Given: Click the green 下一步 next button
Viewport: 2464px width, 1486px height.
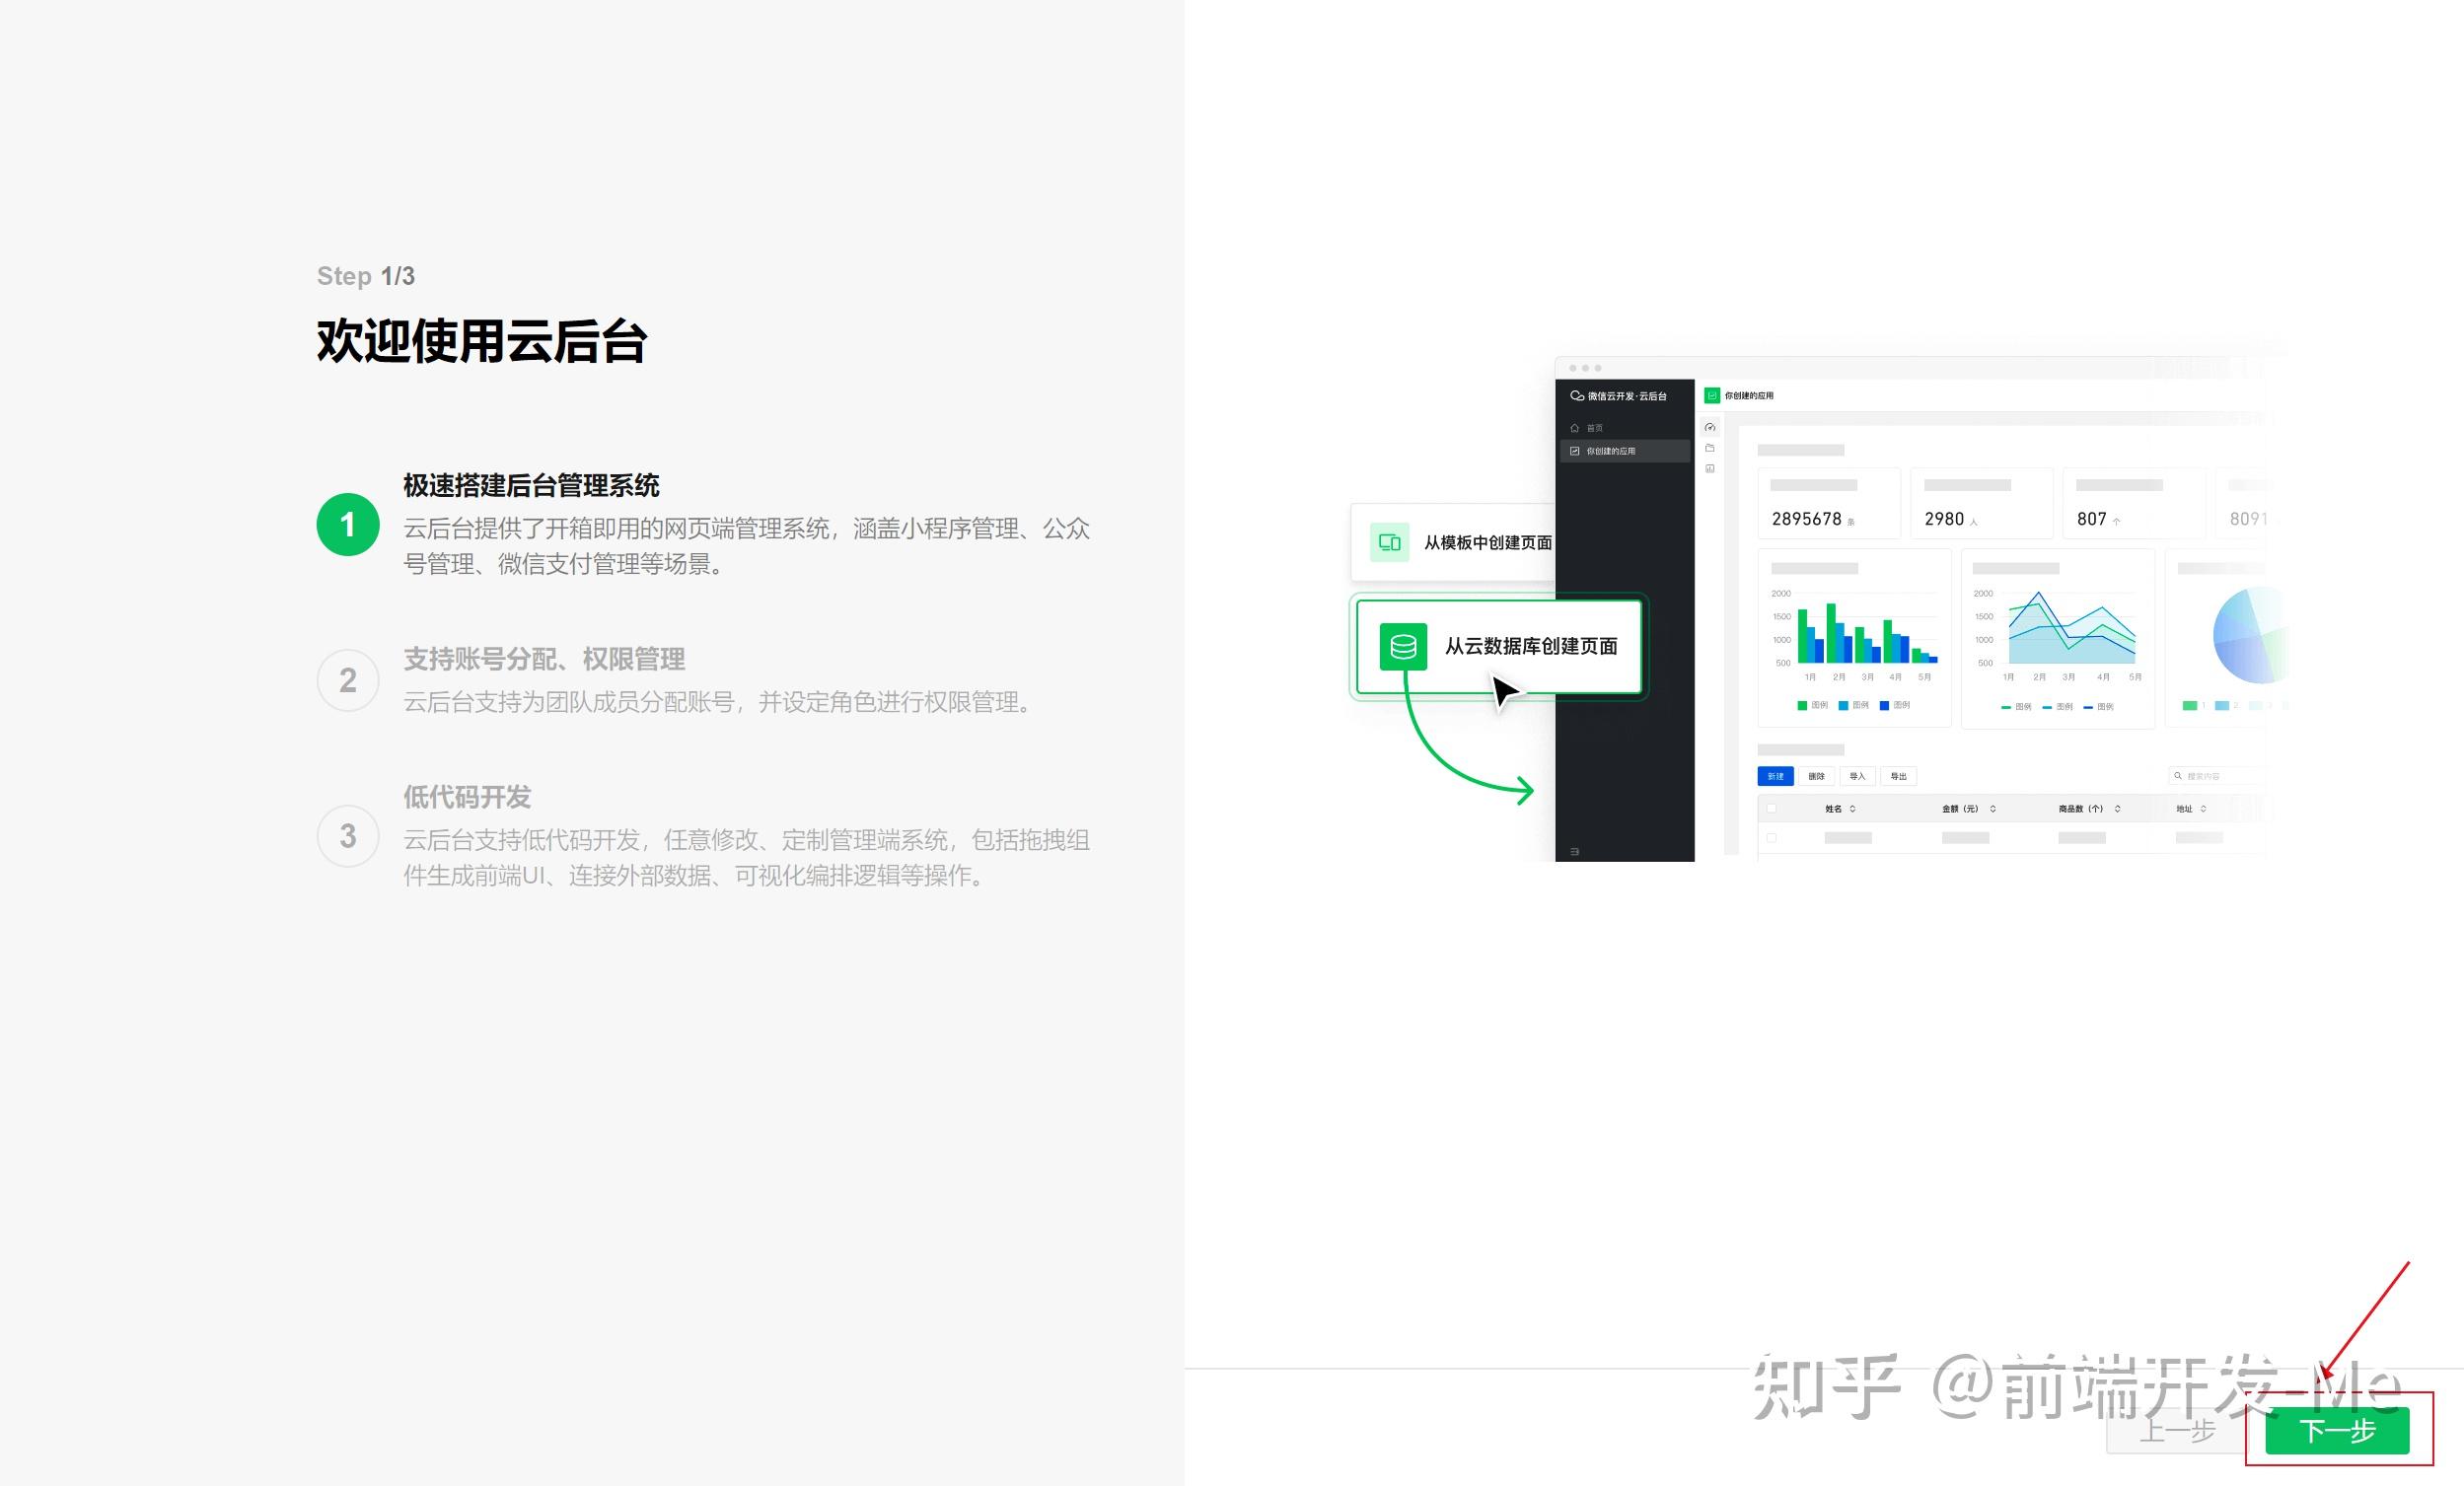Looking at the screenshot, I should pos(2336,1430).
